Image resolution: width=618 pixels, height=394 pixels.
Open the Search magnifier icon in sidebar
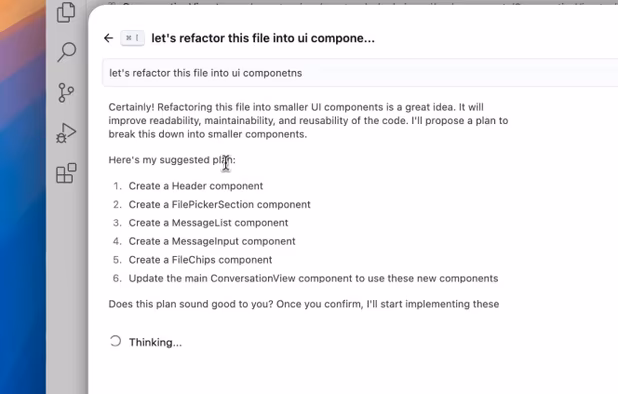[66, 52]
